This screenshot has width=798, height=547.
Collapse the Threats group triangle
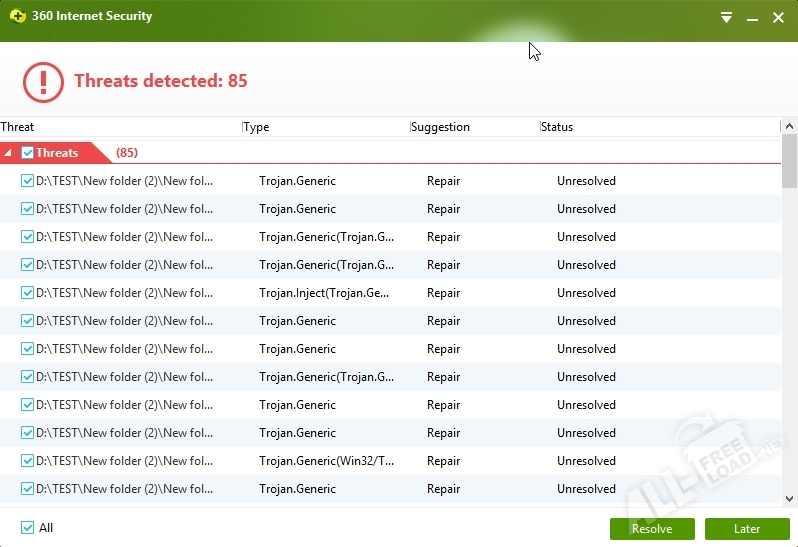[9, 153]
